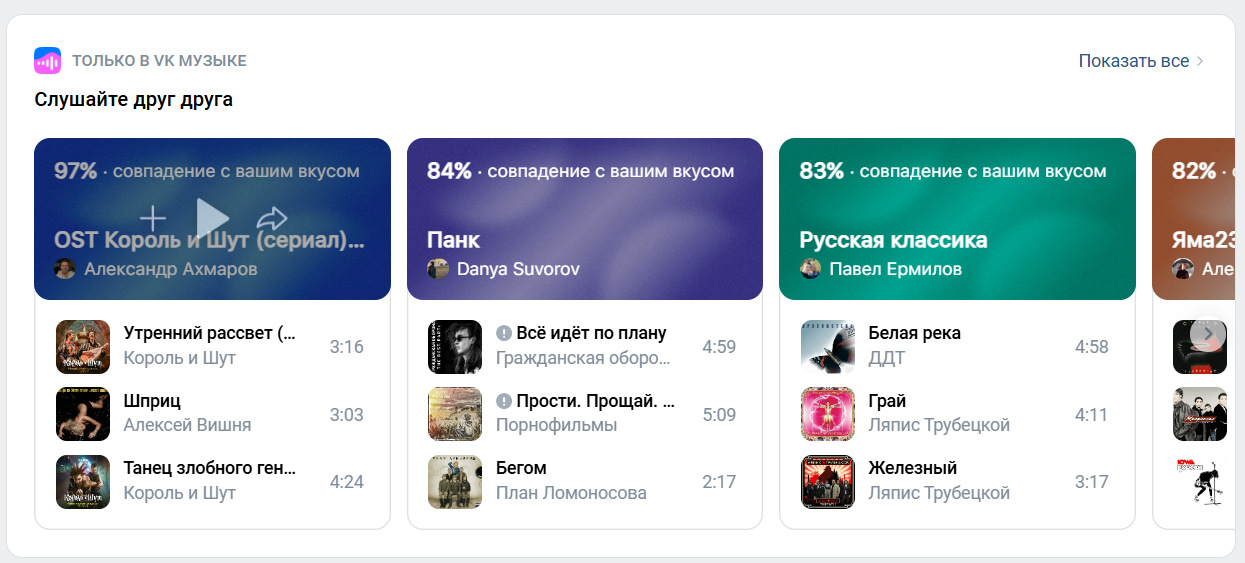
Task: Play the OST Король и Шут playlist
Action: (211, 218)
